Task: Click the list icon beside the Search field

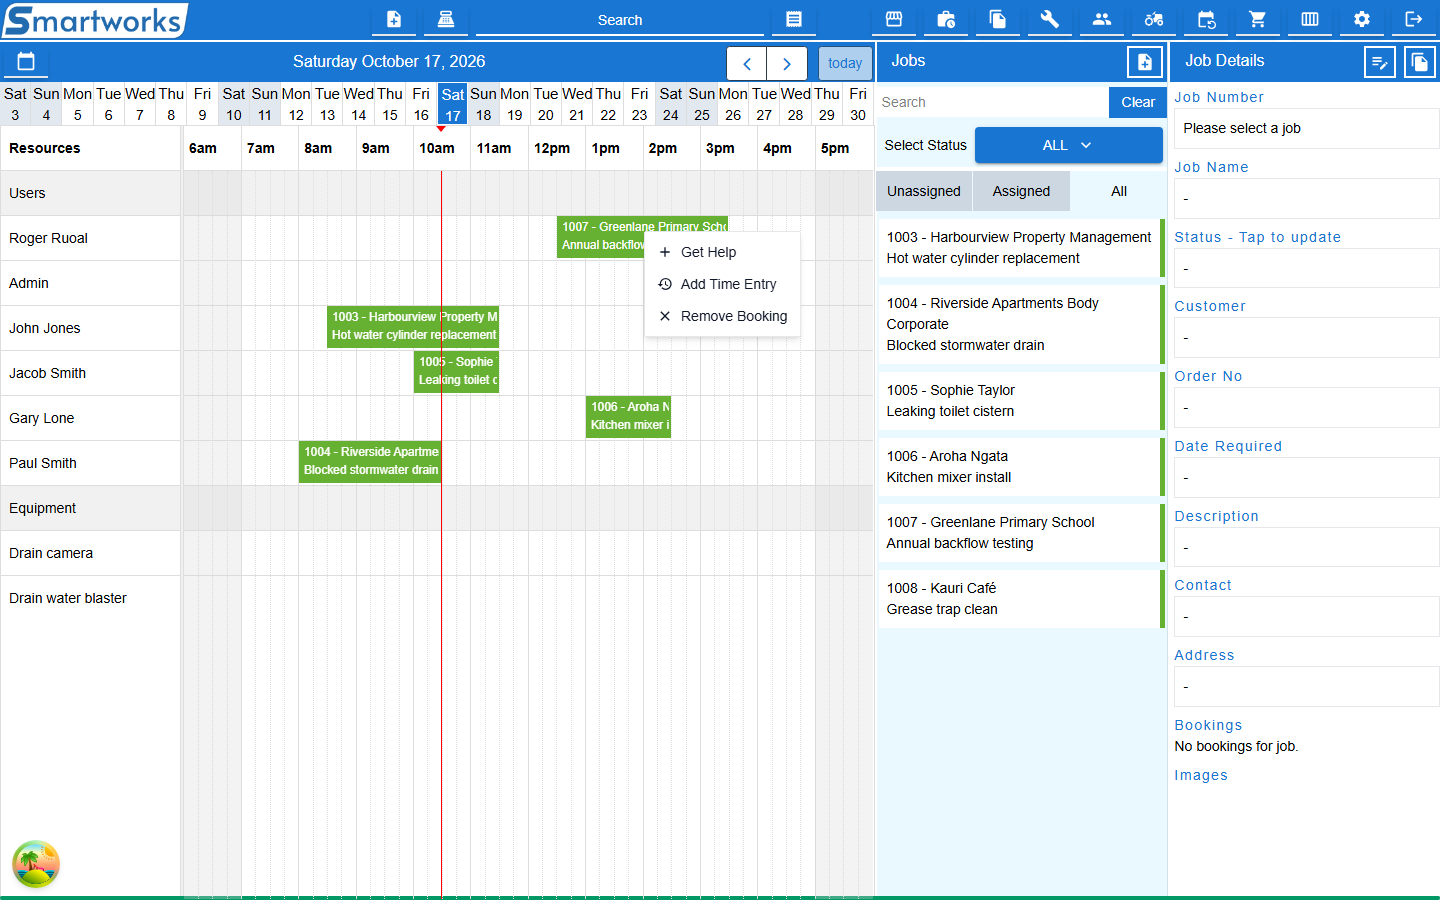Action: coord(794,19)
